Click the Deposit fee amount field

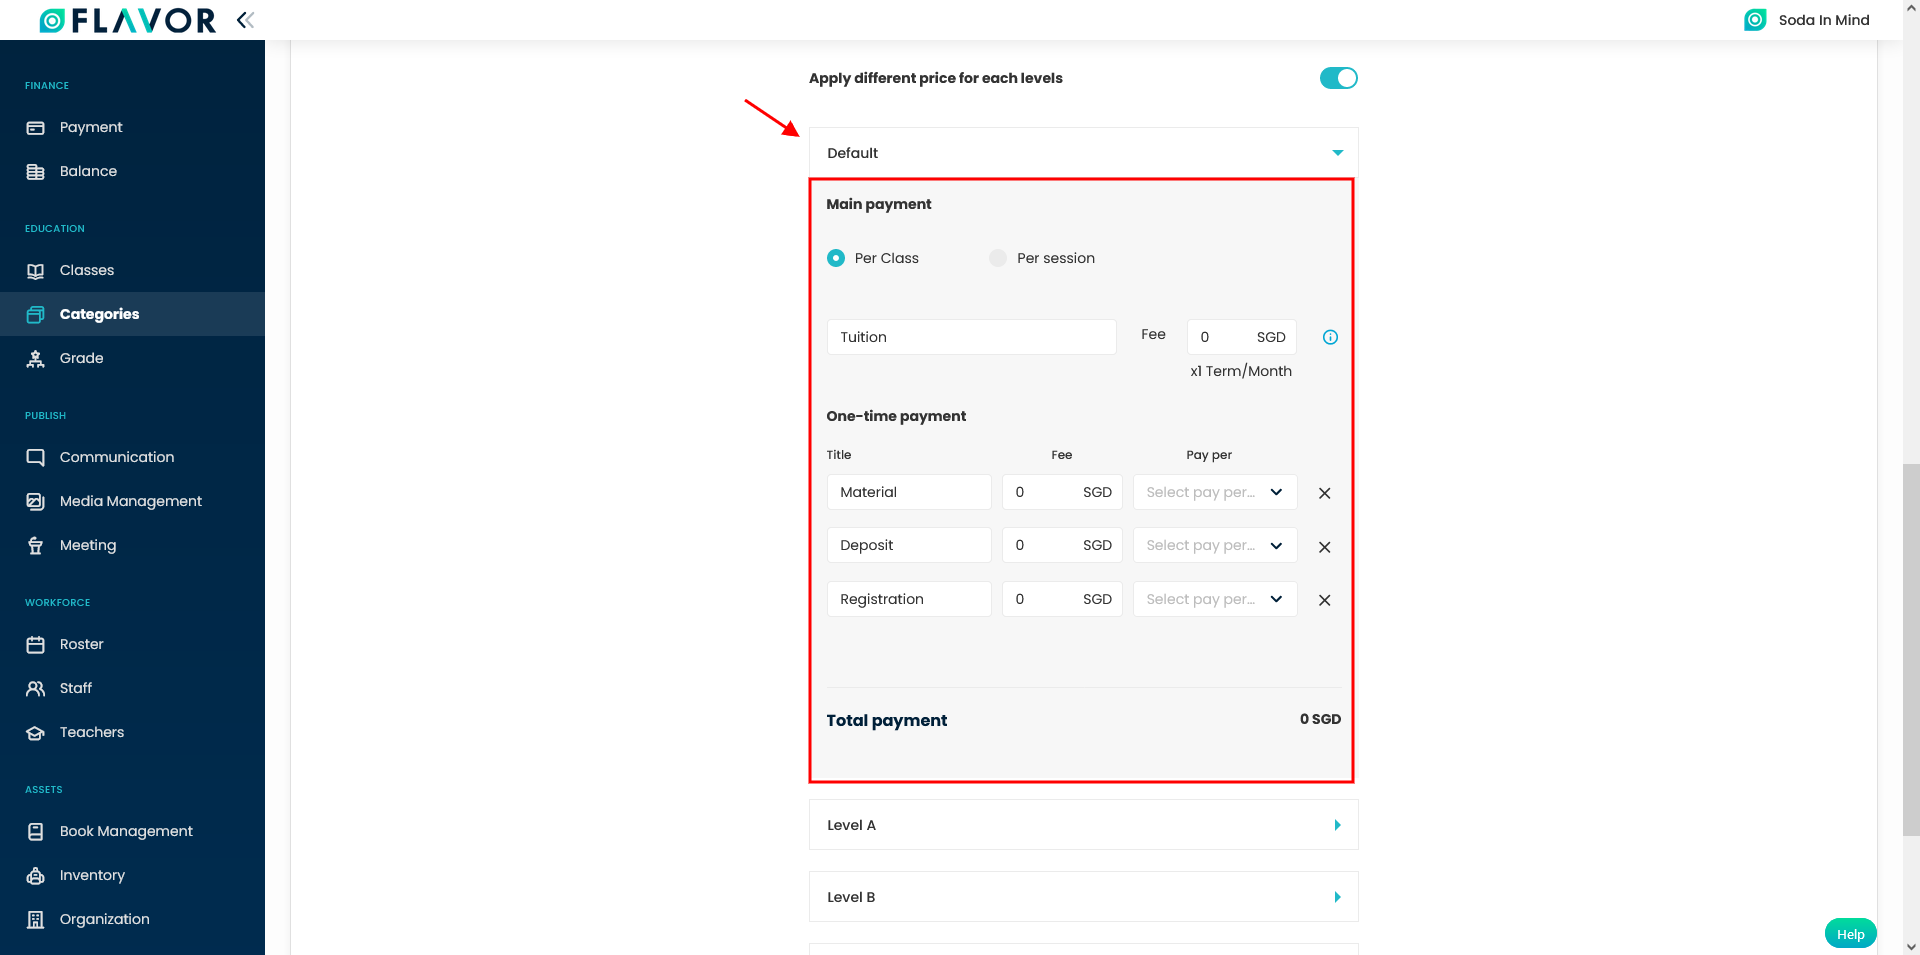pos(1062,545)
